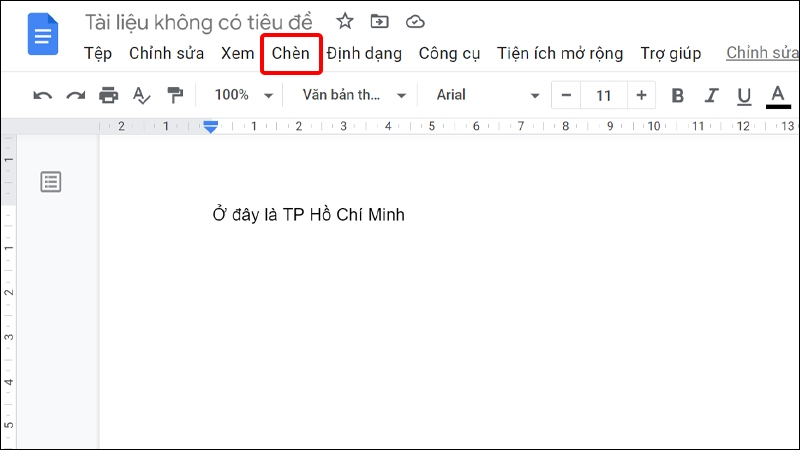
Task: Open the Định dạng menu
Action: pyautogui.click(x=364, y=54)
